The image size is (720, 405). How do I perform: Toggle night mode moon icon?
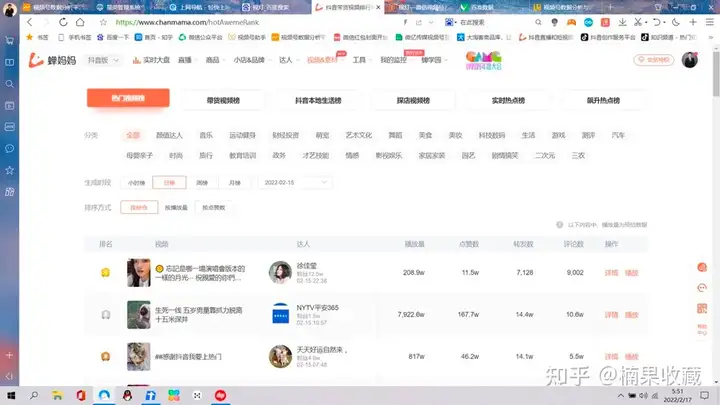point(676,22)
